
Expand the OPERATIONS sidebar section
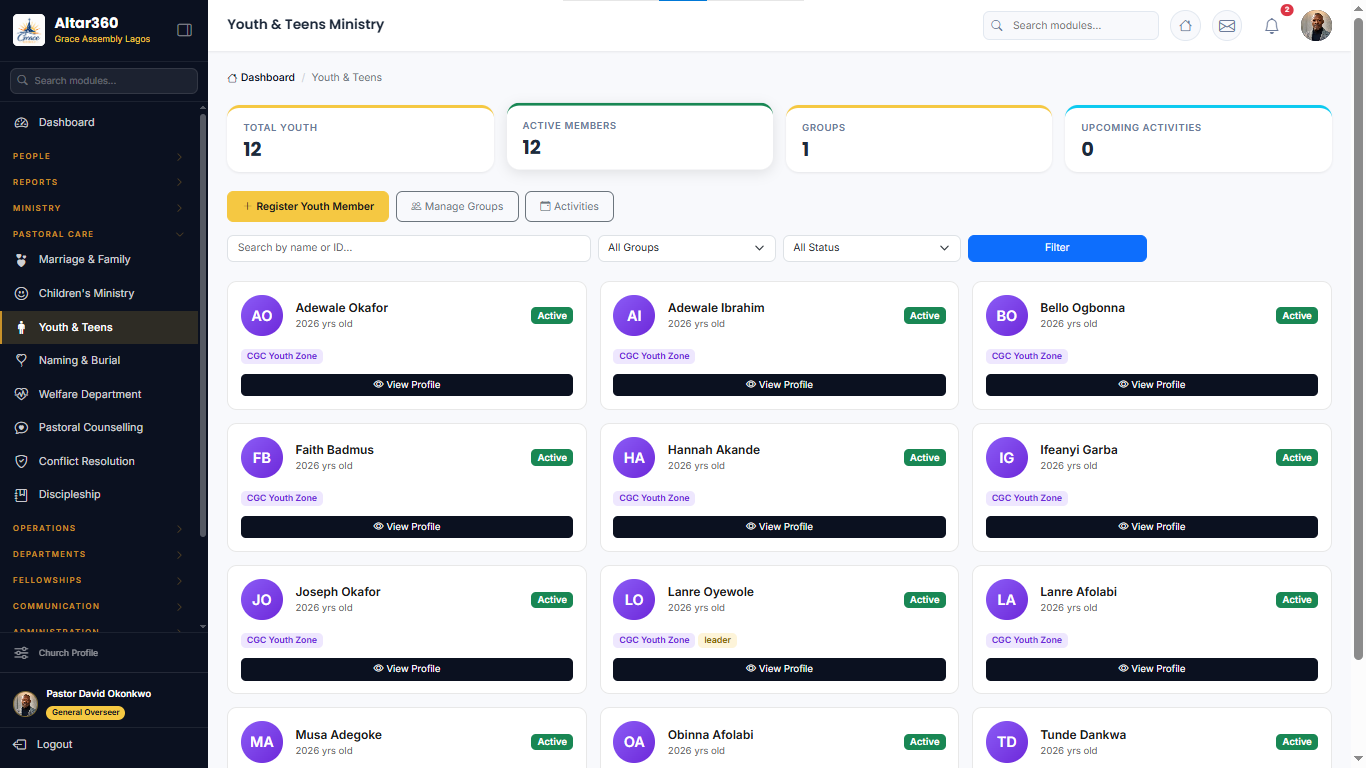pyautogui.click(x=98, y=528)
